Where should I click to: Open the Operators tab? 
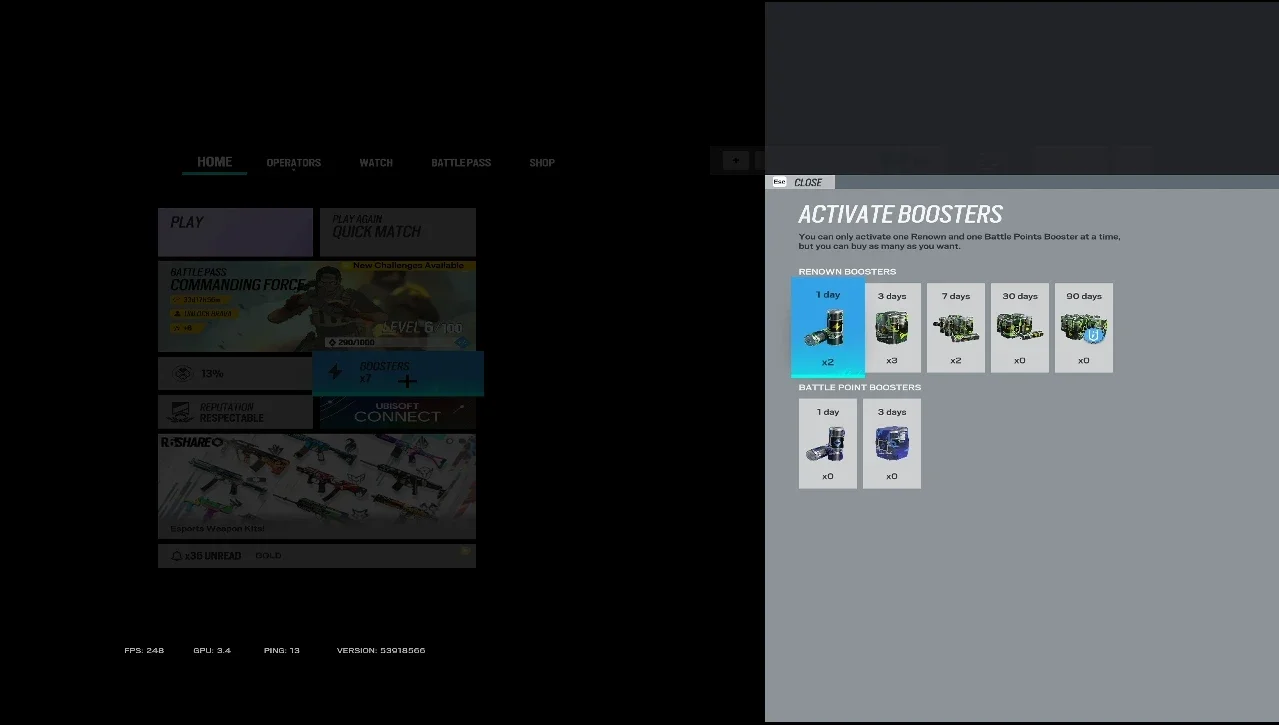click(294, 163)
